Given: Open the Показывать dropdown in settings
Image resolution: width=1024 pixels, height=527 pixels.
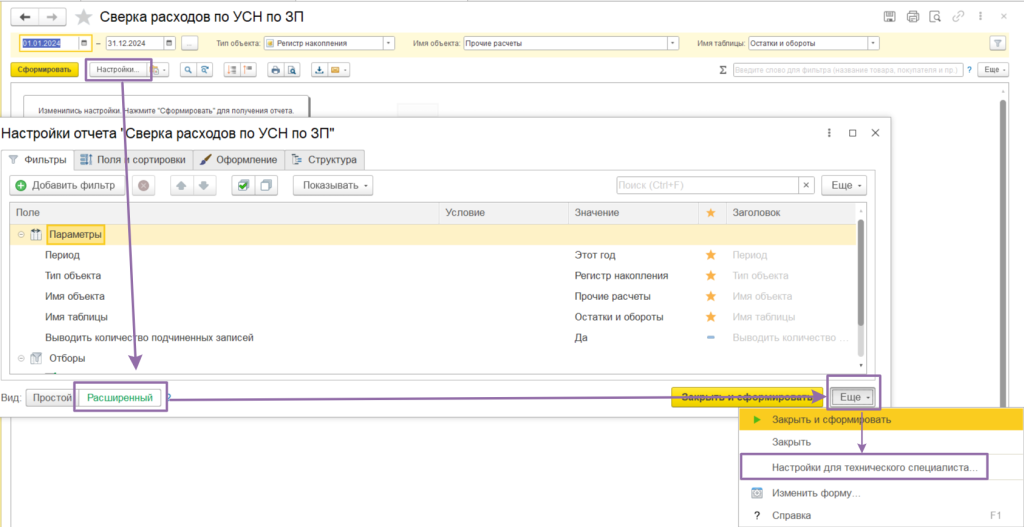Looking at the screenshot, I should (333, 185).
